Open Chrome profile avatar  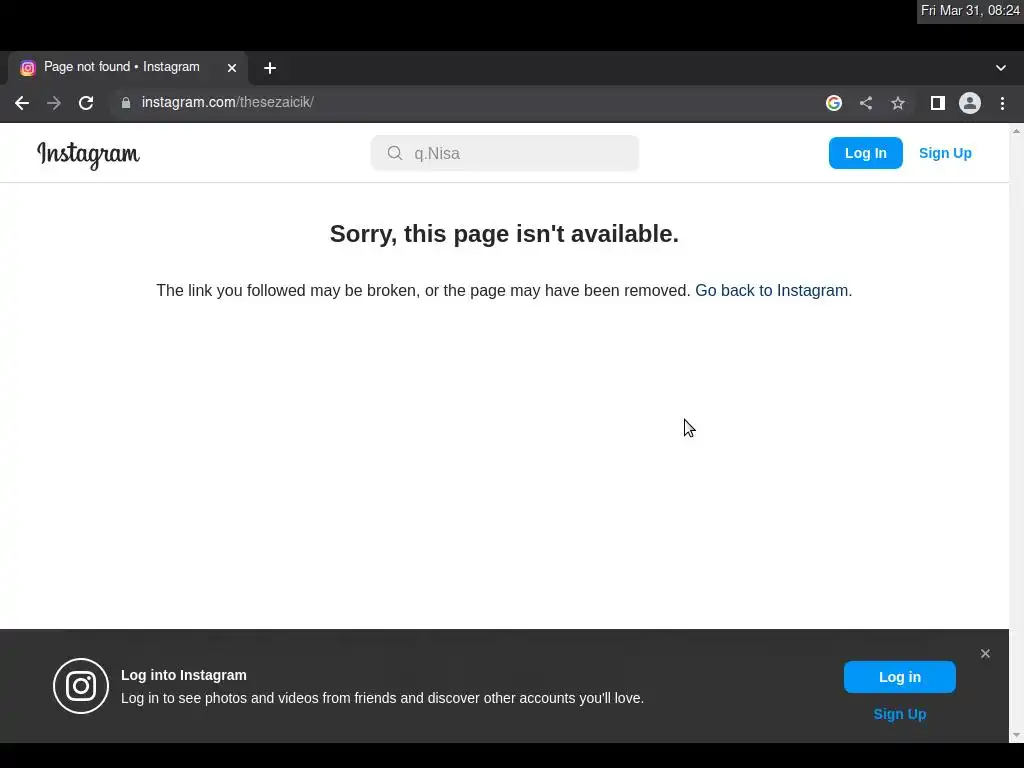(970, 103)
